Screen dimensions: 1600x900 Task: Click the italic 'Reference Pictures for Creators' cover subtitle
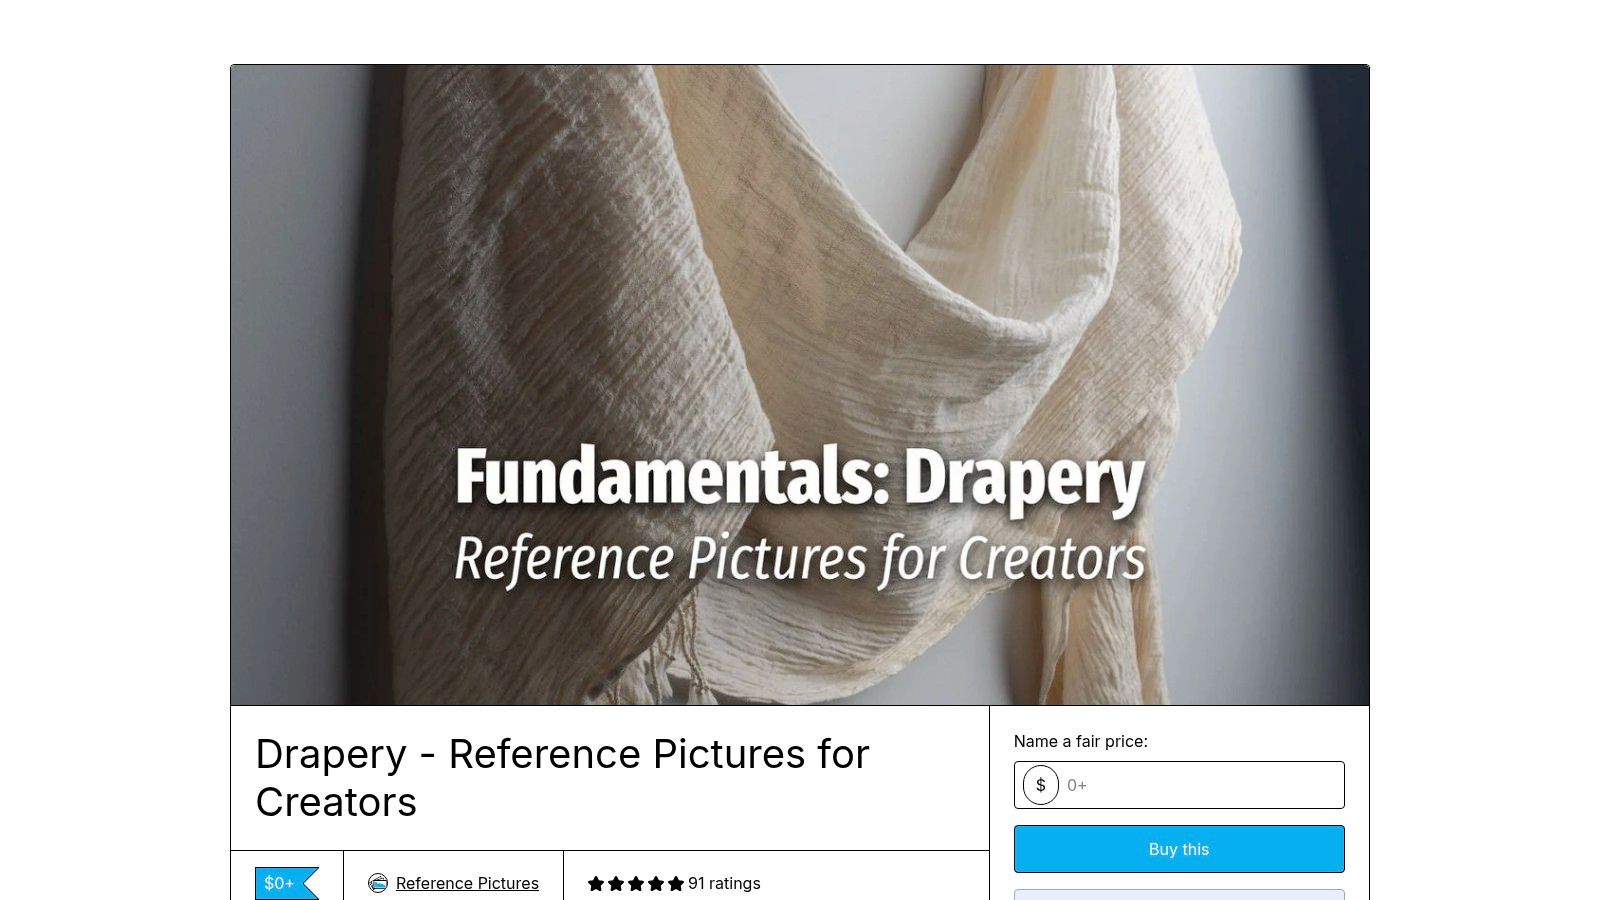800,559
